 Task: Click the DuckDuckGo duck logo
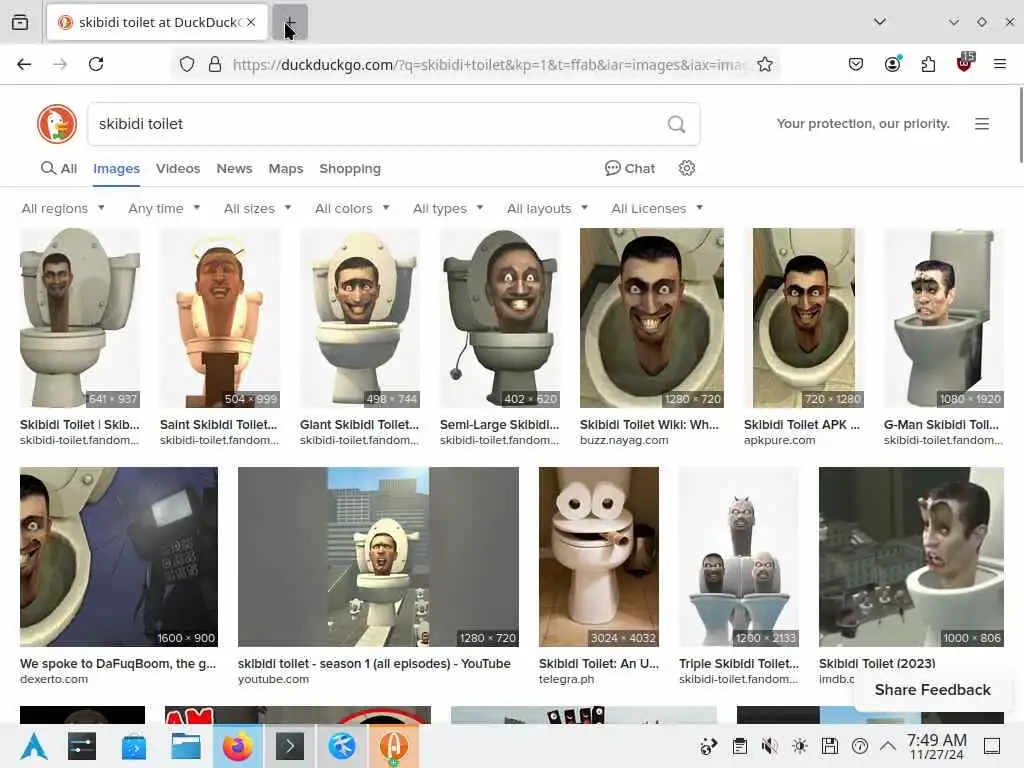tap(57, 124)
